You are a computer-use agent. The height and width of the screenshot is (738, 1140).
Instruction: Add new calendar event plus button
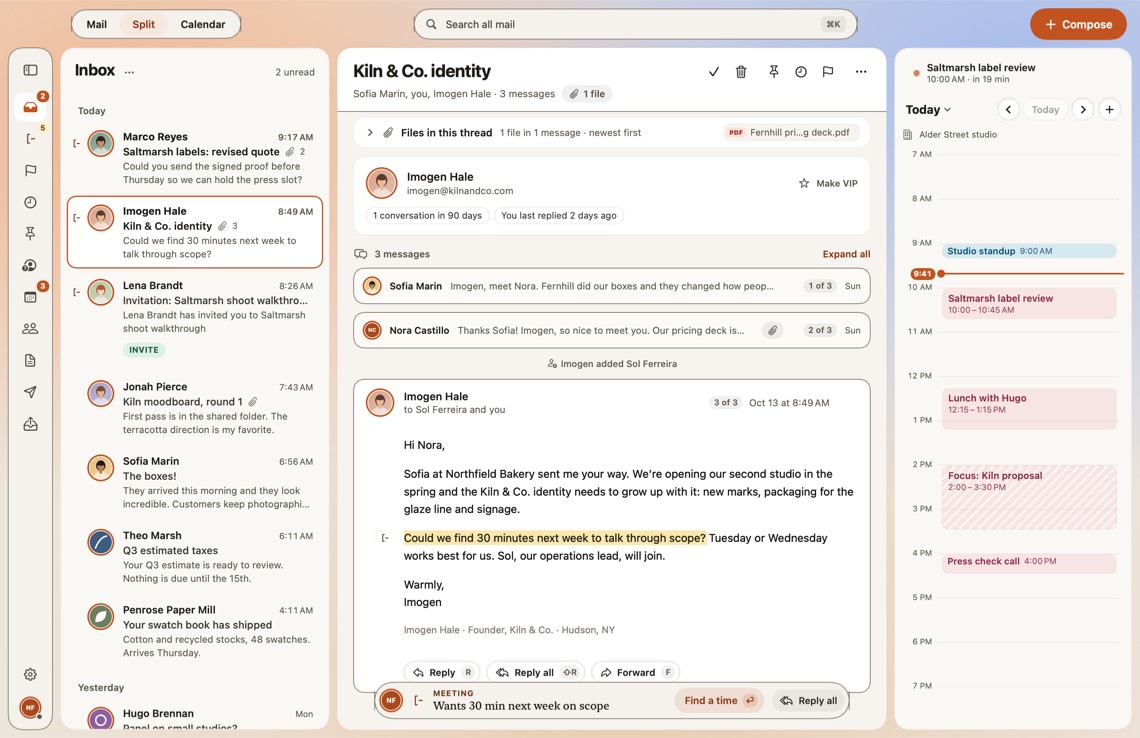1109,110
